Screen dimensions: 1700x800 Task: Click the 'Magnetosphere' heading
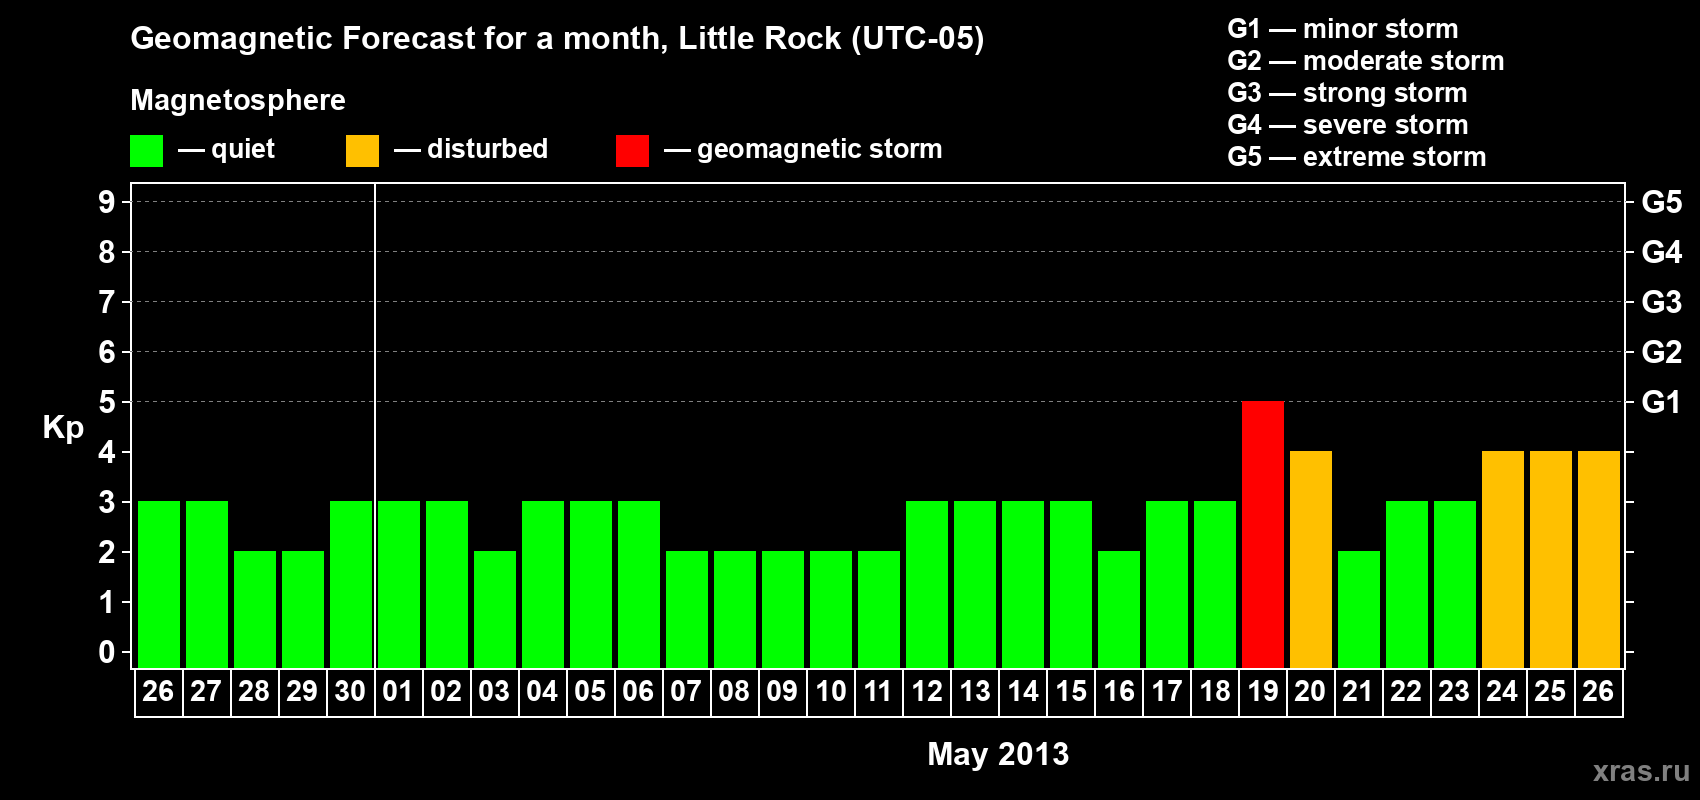click(x=238, y=100)
